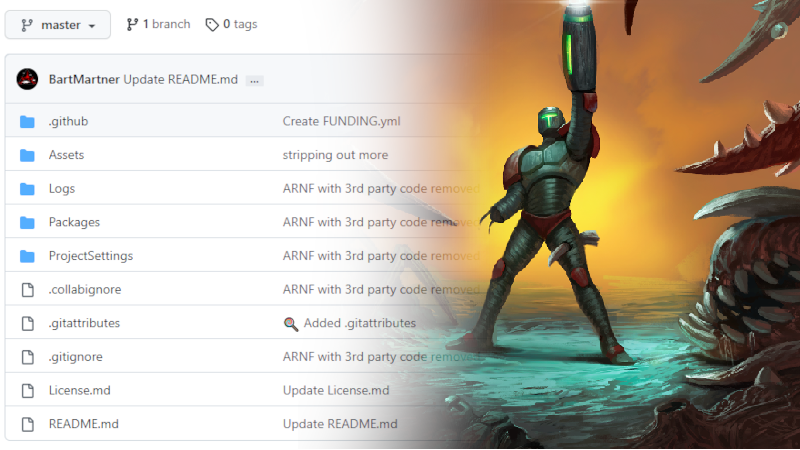Open the ProjectSettings folder

pyautogui.click(x=91, y=256)
